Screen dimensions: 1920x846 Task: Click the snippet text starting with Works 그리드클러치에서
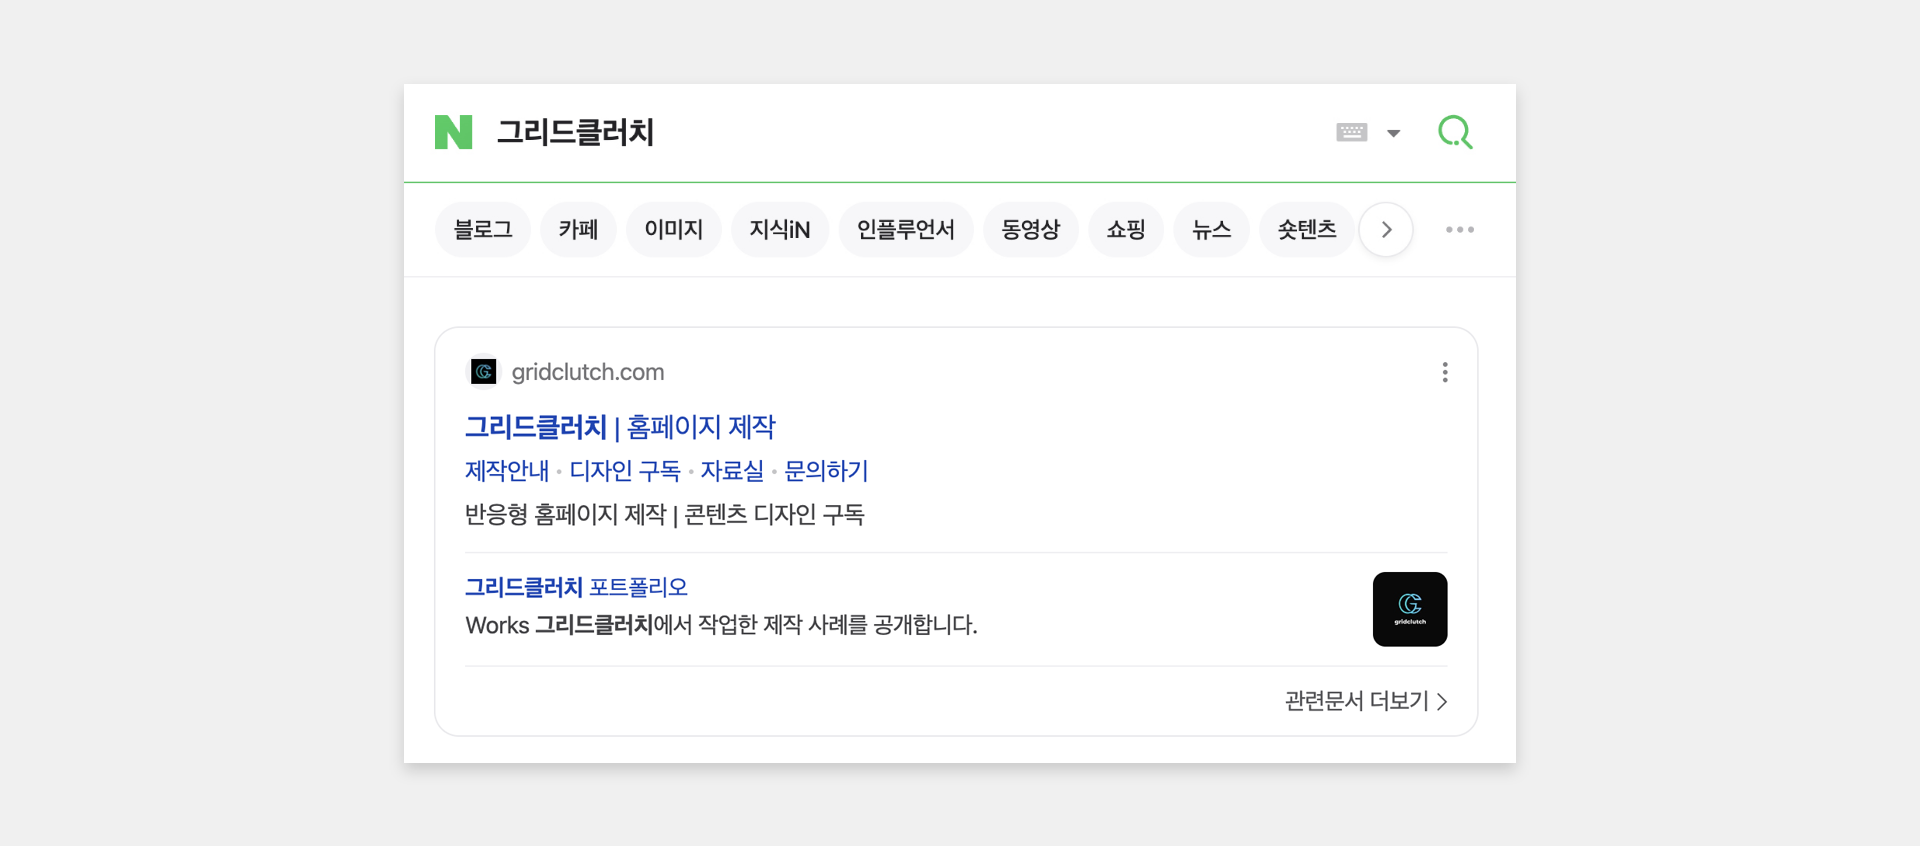(721, 625)
